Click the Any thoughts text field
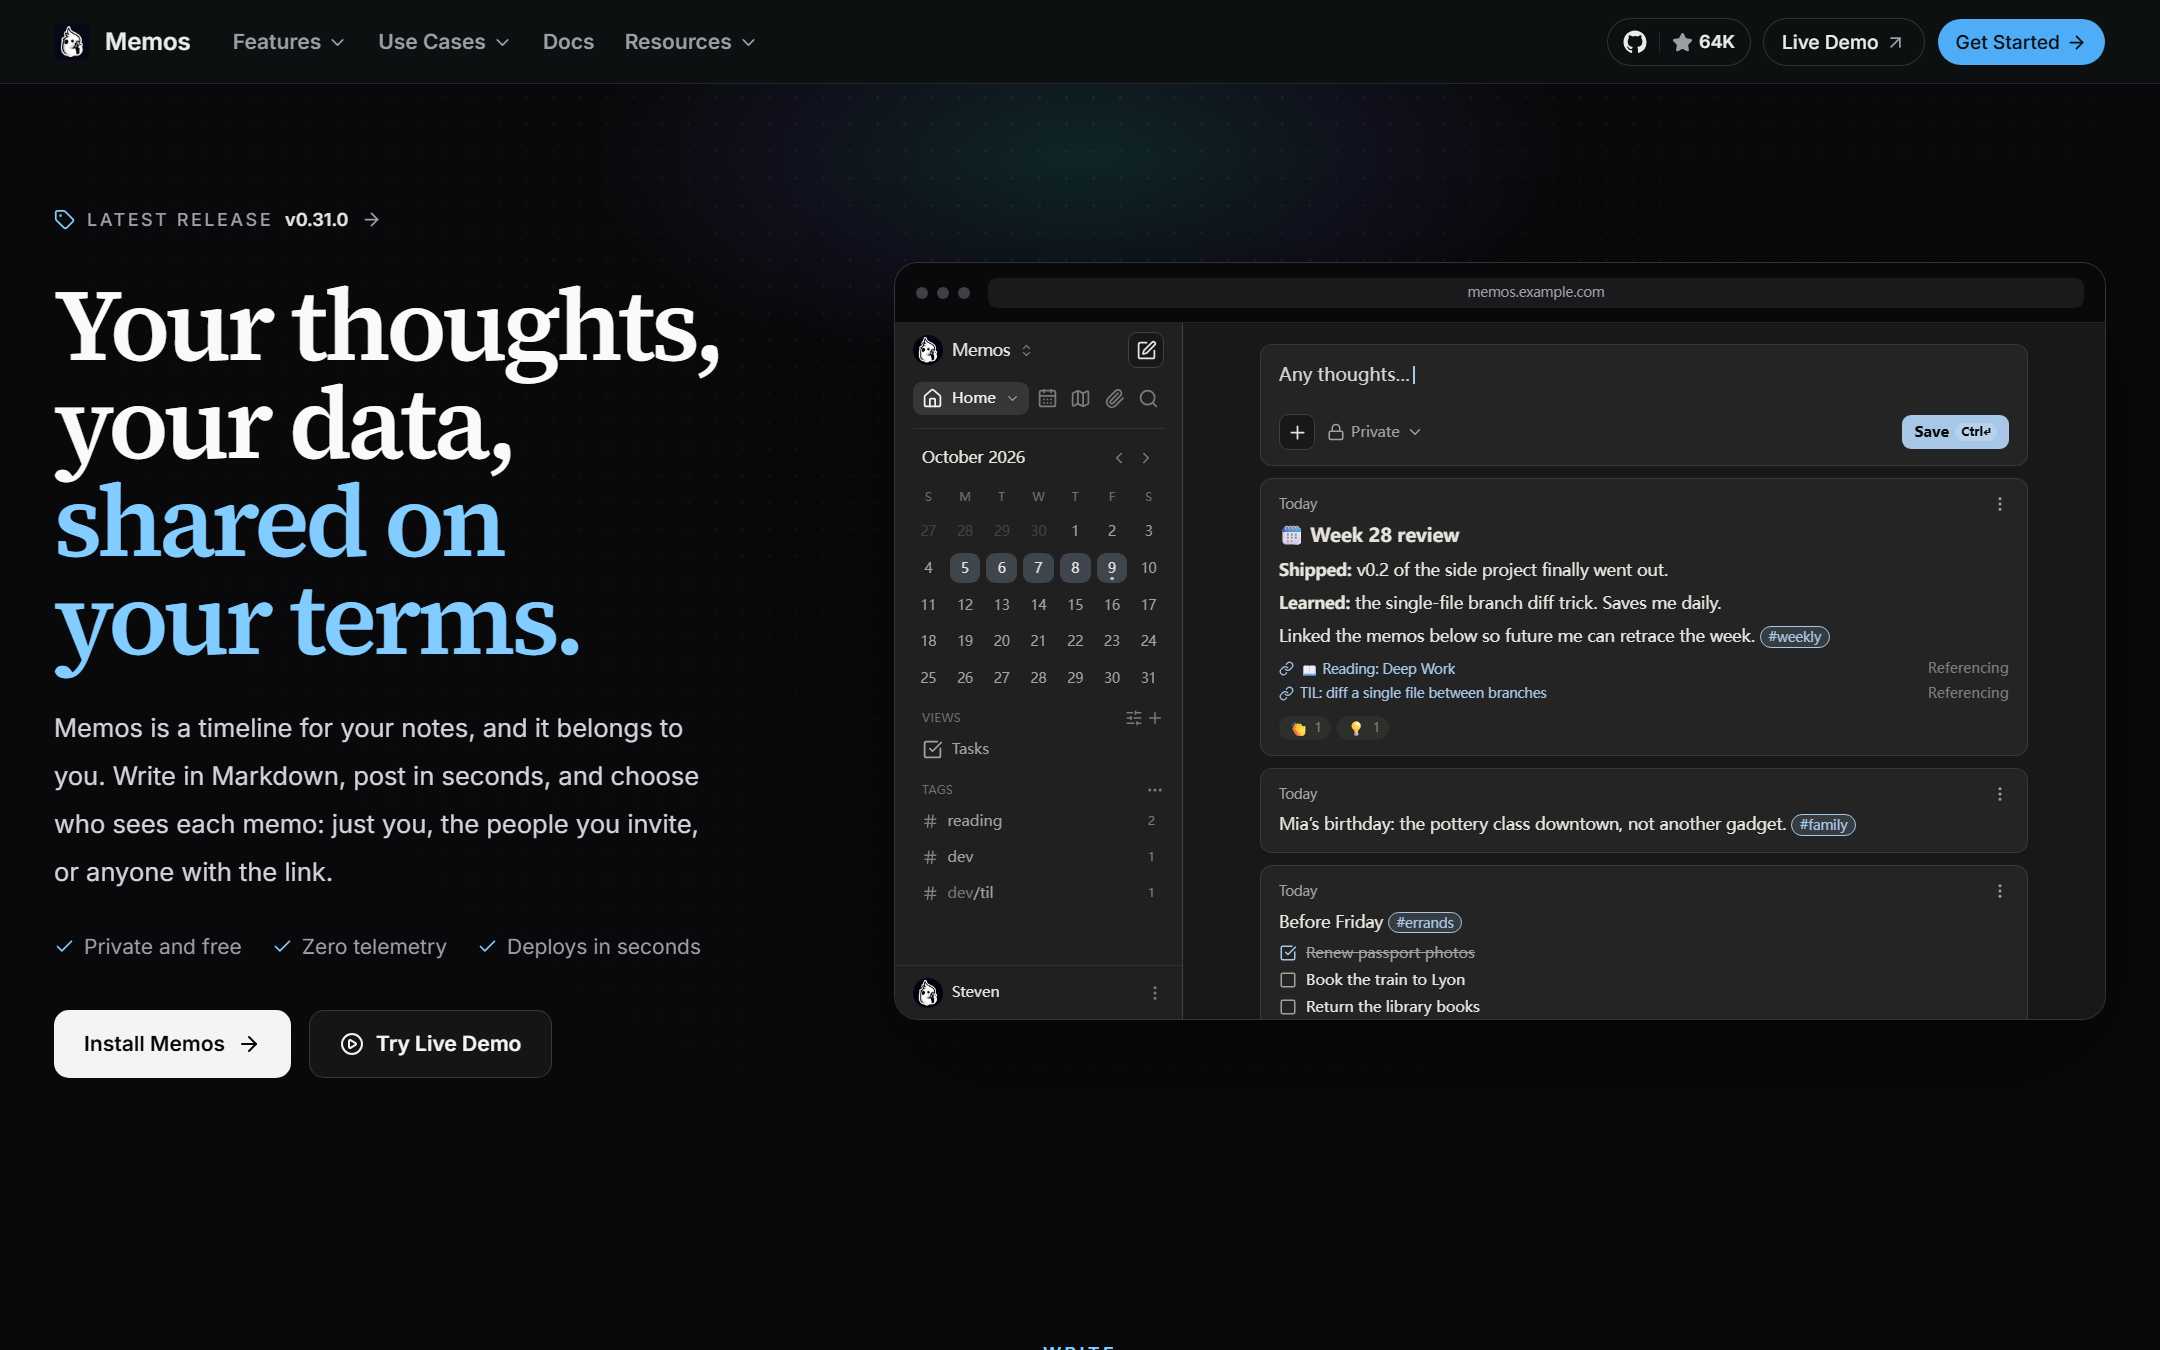The height and width of the screenshot is (1350, 2160). coord(1643,375)
